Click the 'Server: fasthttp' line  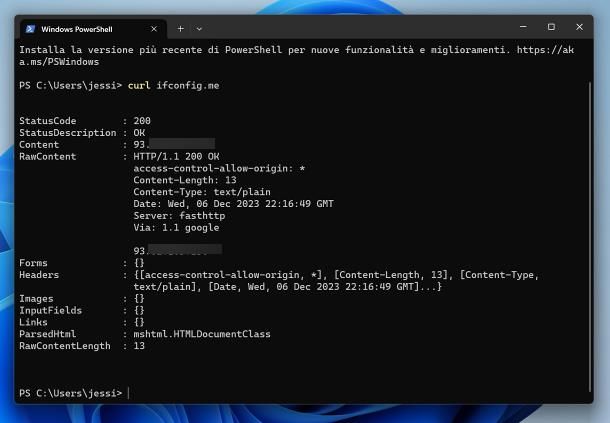pyautogui.click(x=179, y=216)
